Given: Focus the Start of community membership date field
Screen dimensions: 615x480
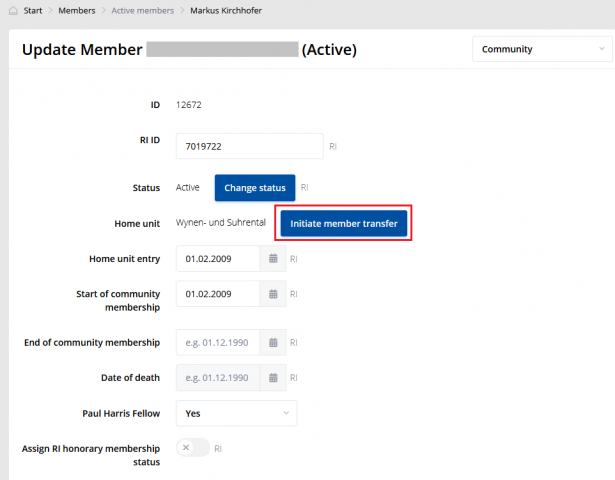Looking at the screenshot, I should (218, 294).
